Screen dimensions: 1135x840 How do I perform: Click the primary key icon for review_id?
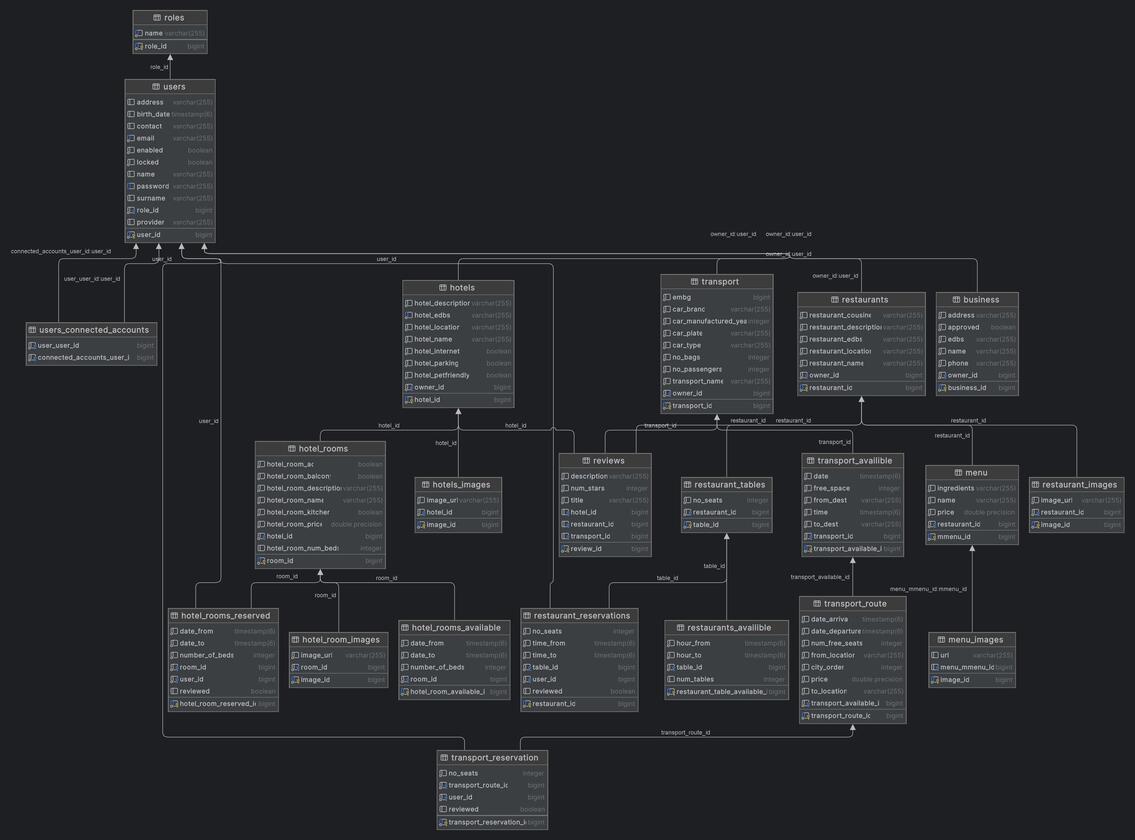tap(565, 549)
